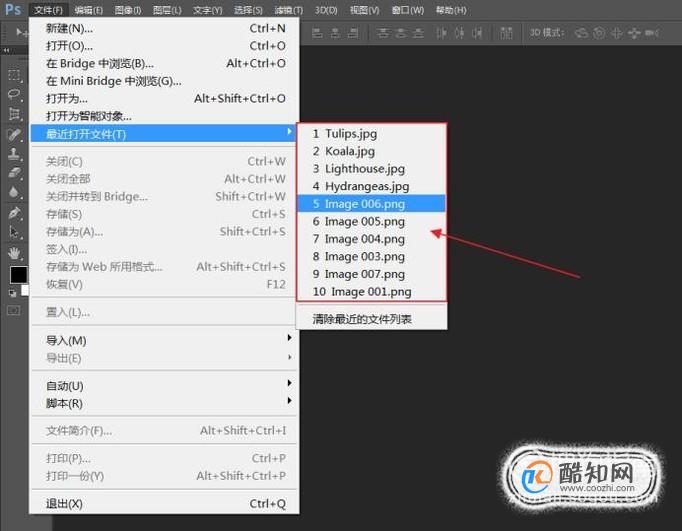The image size is (682, 531).
Task: Expand 最近打开文件(T) submenu arrow
Action: [289, 132]
